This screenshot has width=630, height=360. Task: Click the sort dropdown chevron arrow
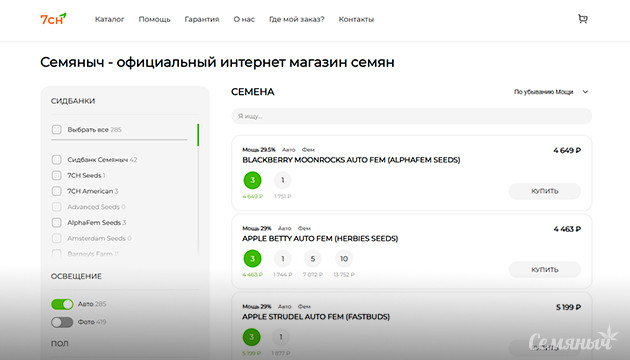pos(585,92)
